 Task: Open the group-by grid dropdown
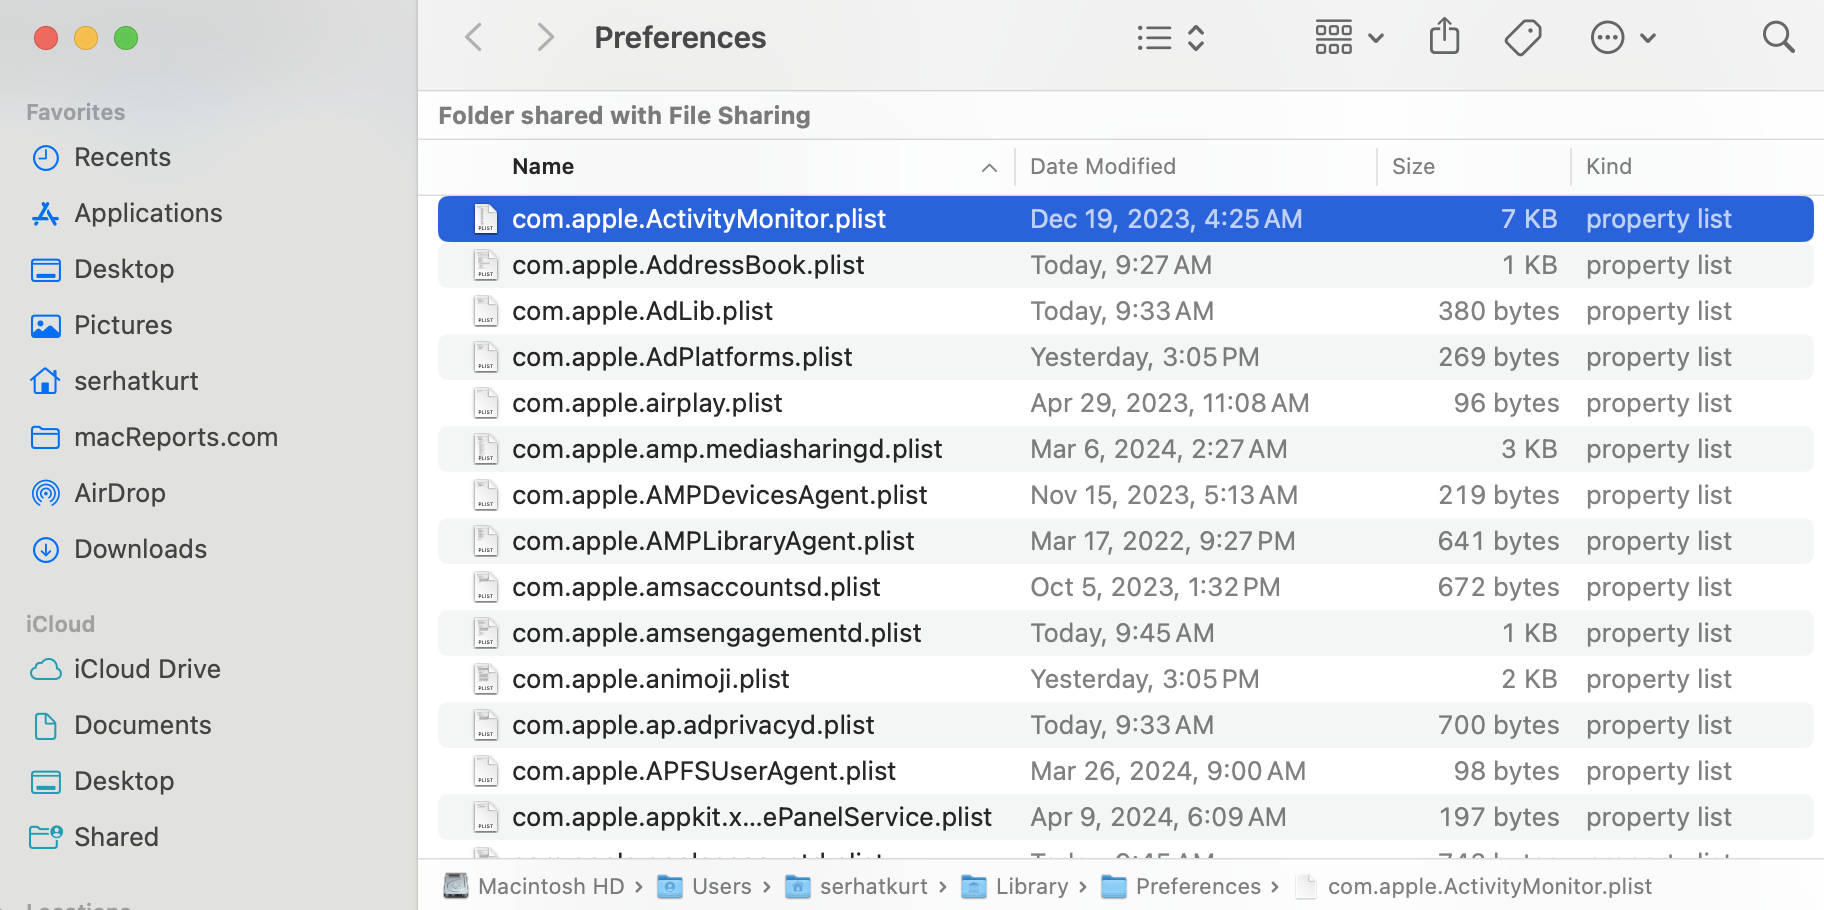pos(1349,38)
